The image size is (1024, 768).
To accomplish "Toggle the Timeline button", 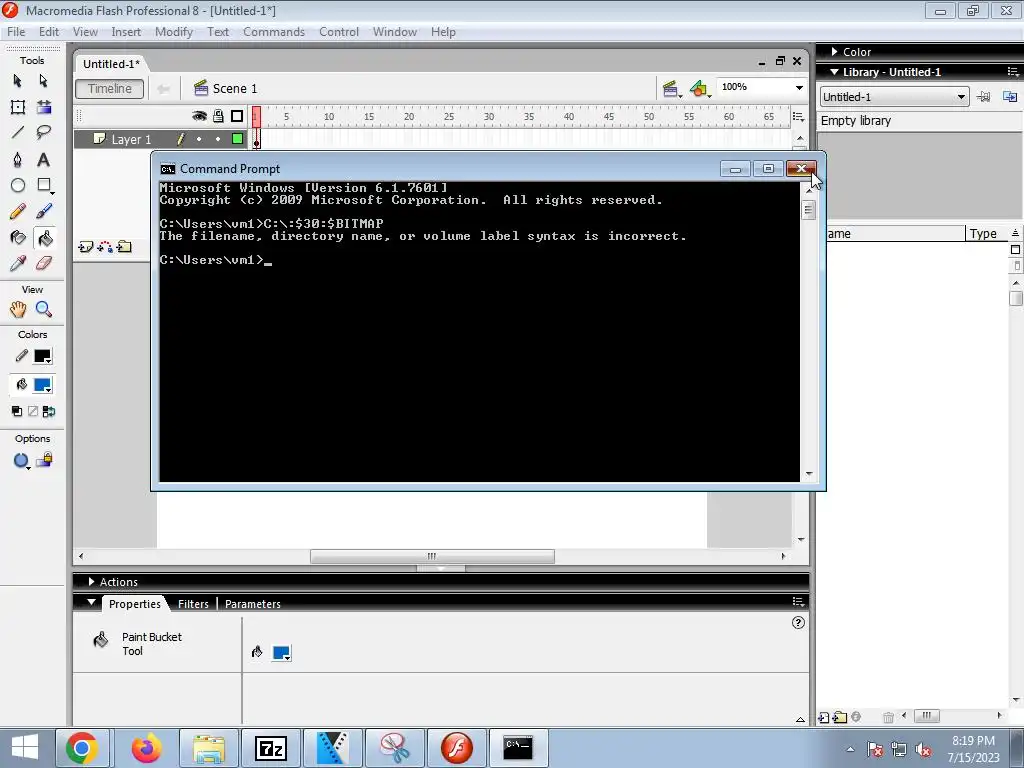I will (110, 89).
